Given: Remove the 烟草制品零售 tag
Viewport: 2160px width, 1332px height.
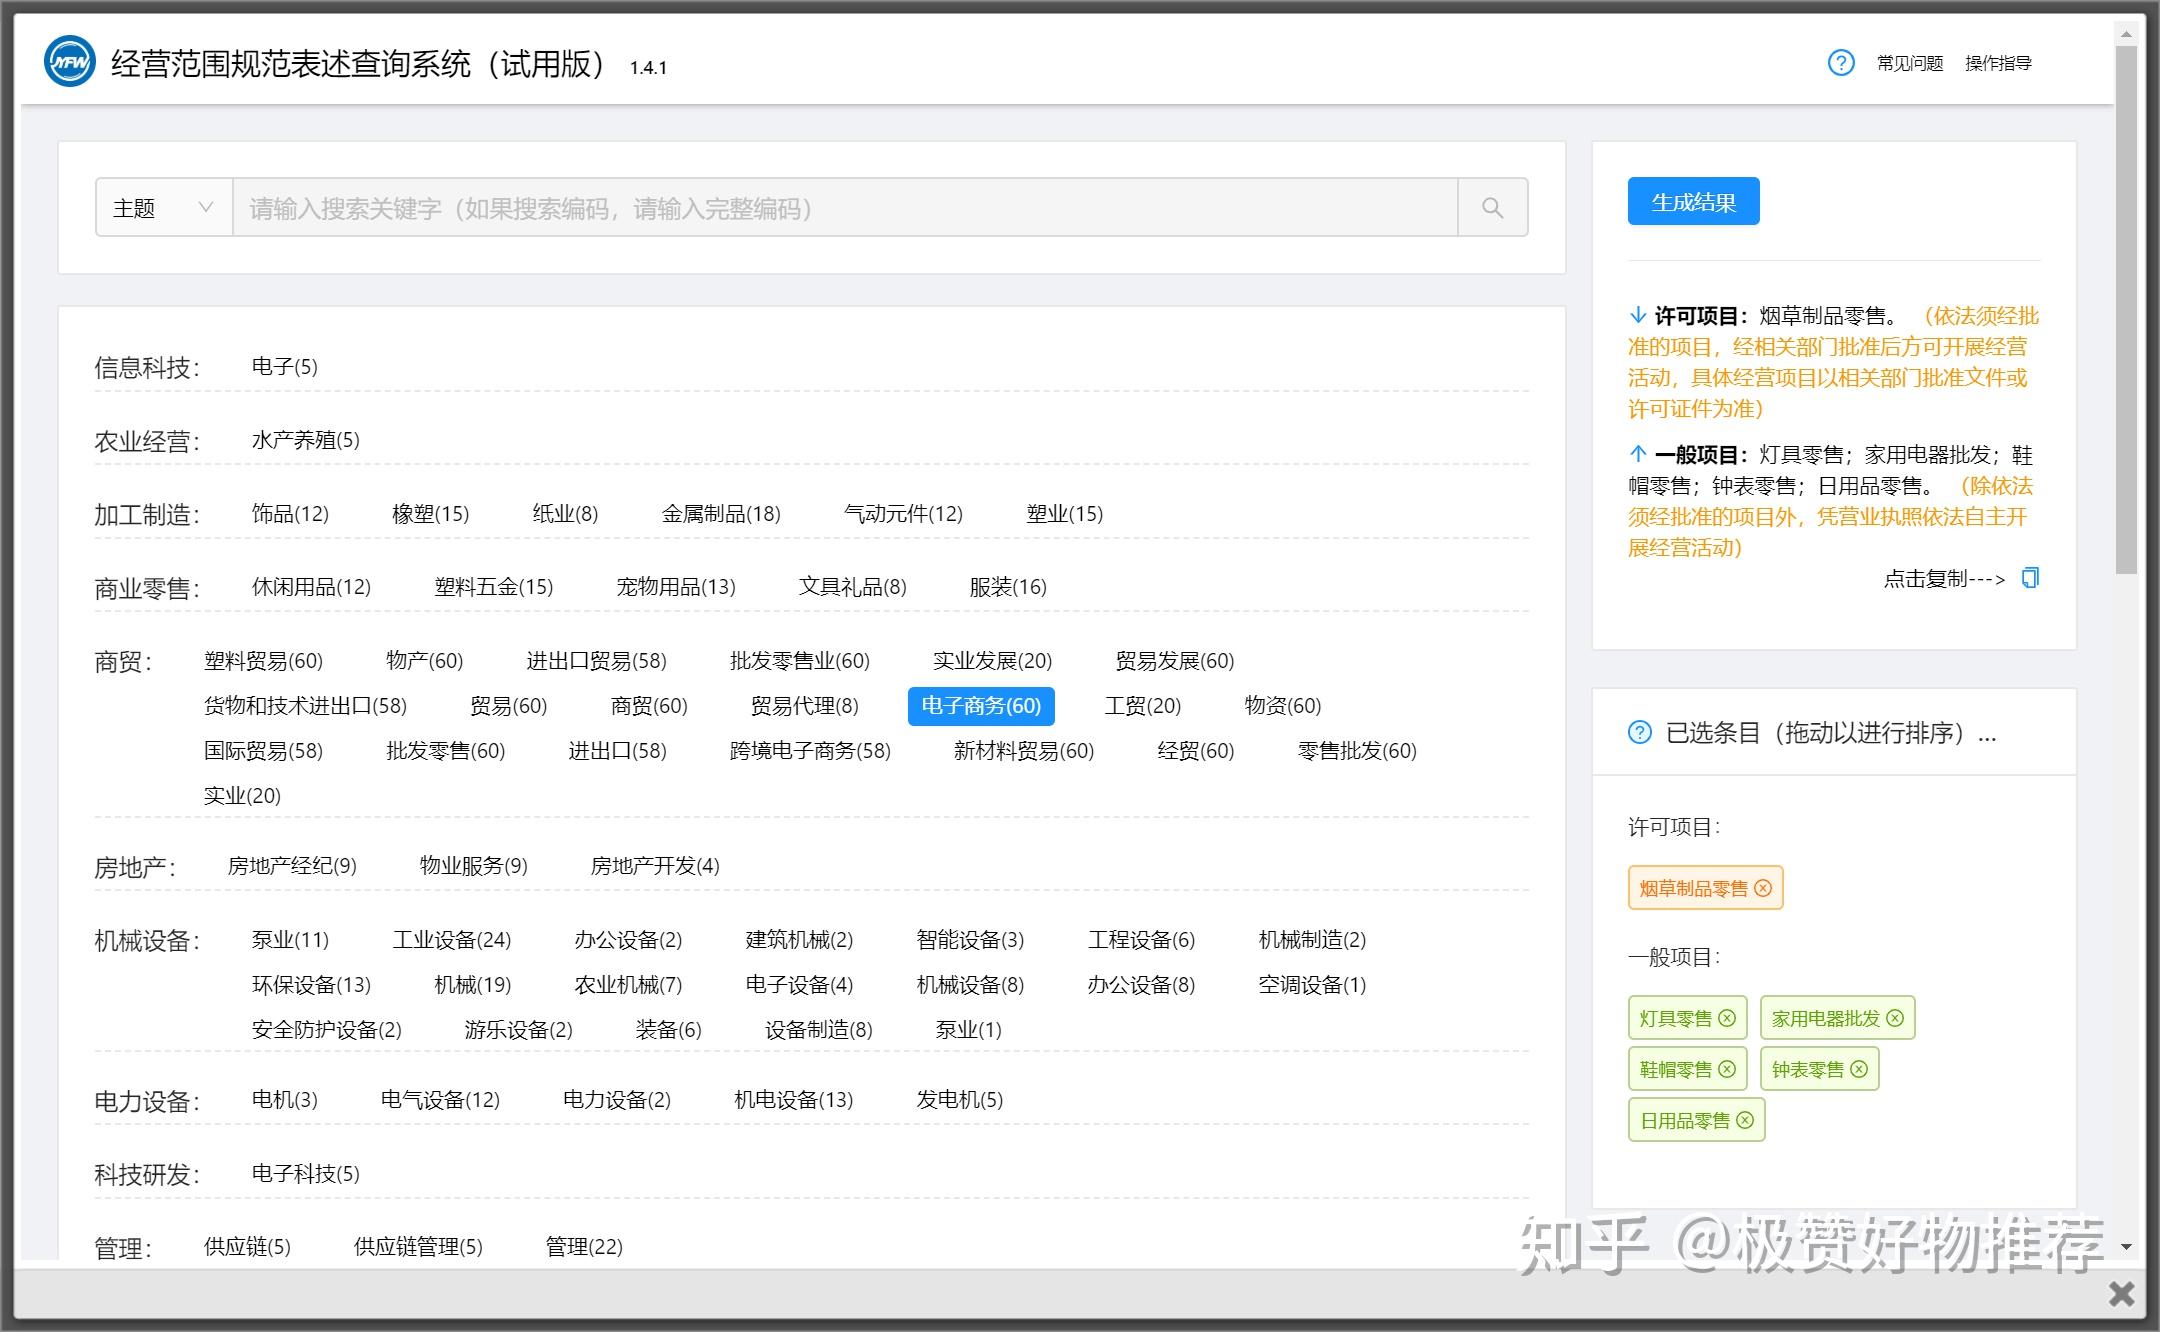Looking at the screenshot, I should (1763, 888).
